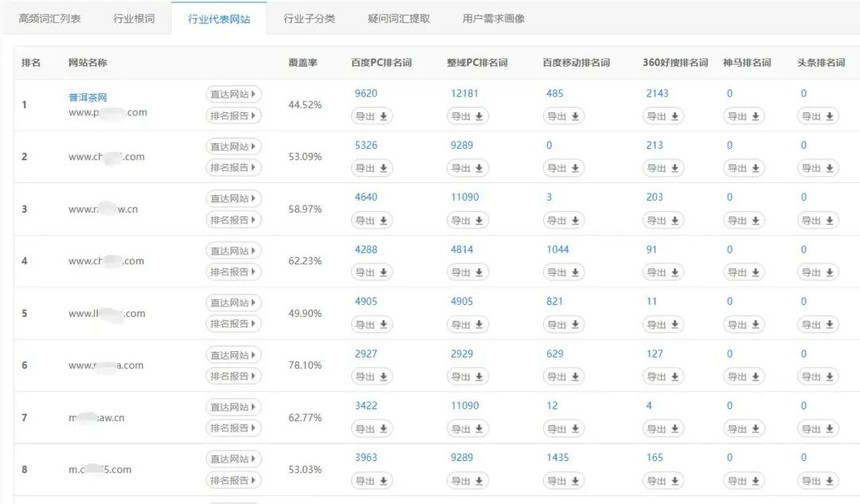Viewport: 860px width, 504px height.
Task: Export row 2 data below 5326
Action: [x=372, y=168]
